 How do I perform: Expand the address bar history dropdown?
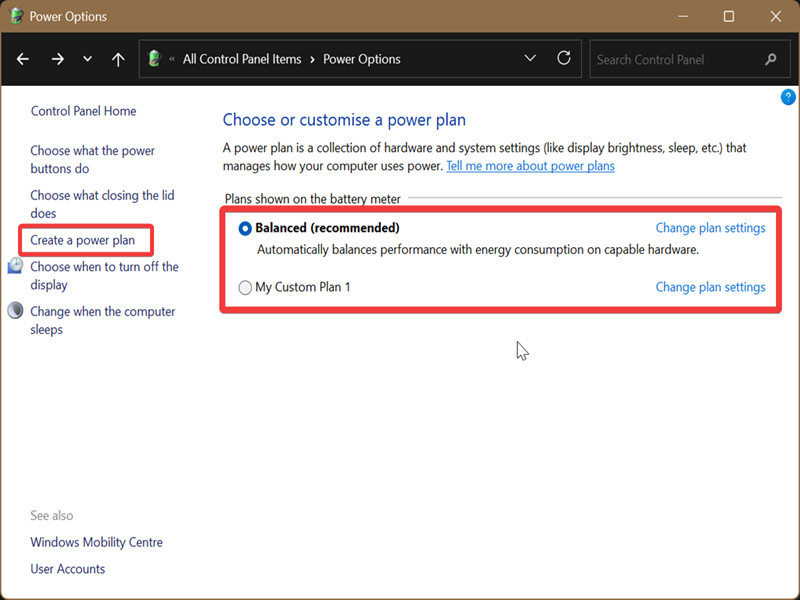point(530,59)
